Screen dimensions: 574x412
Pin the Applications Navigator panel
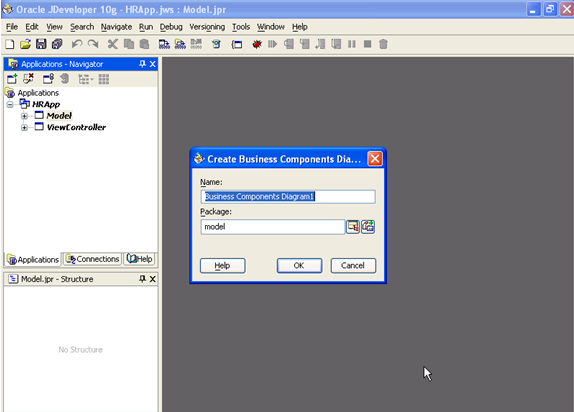[x=142, y=64]
